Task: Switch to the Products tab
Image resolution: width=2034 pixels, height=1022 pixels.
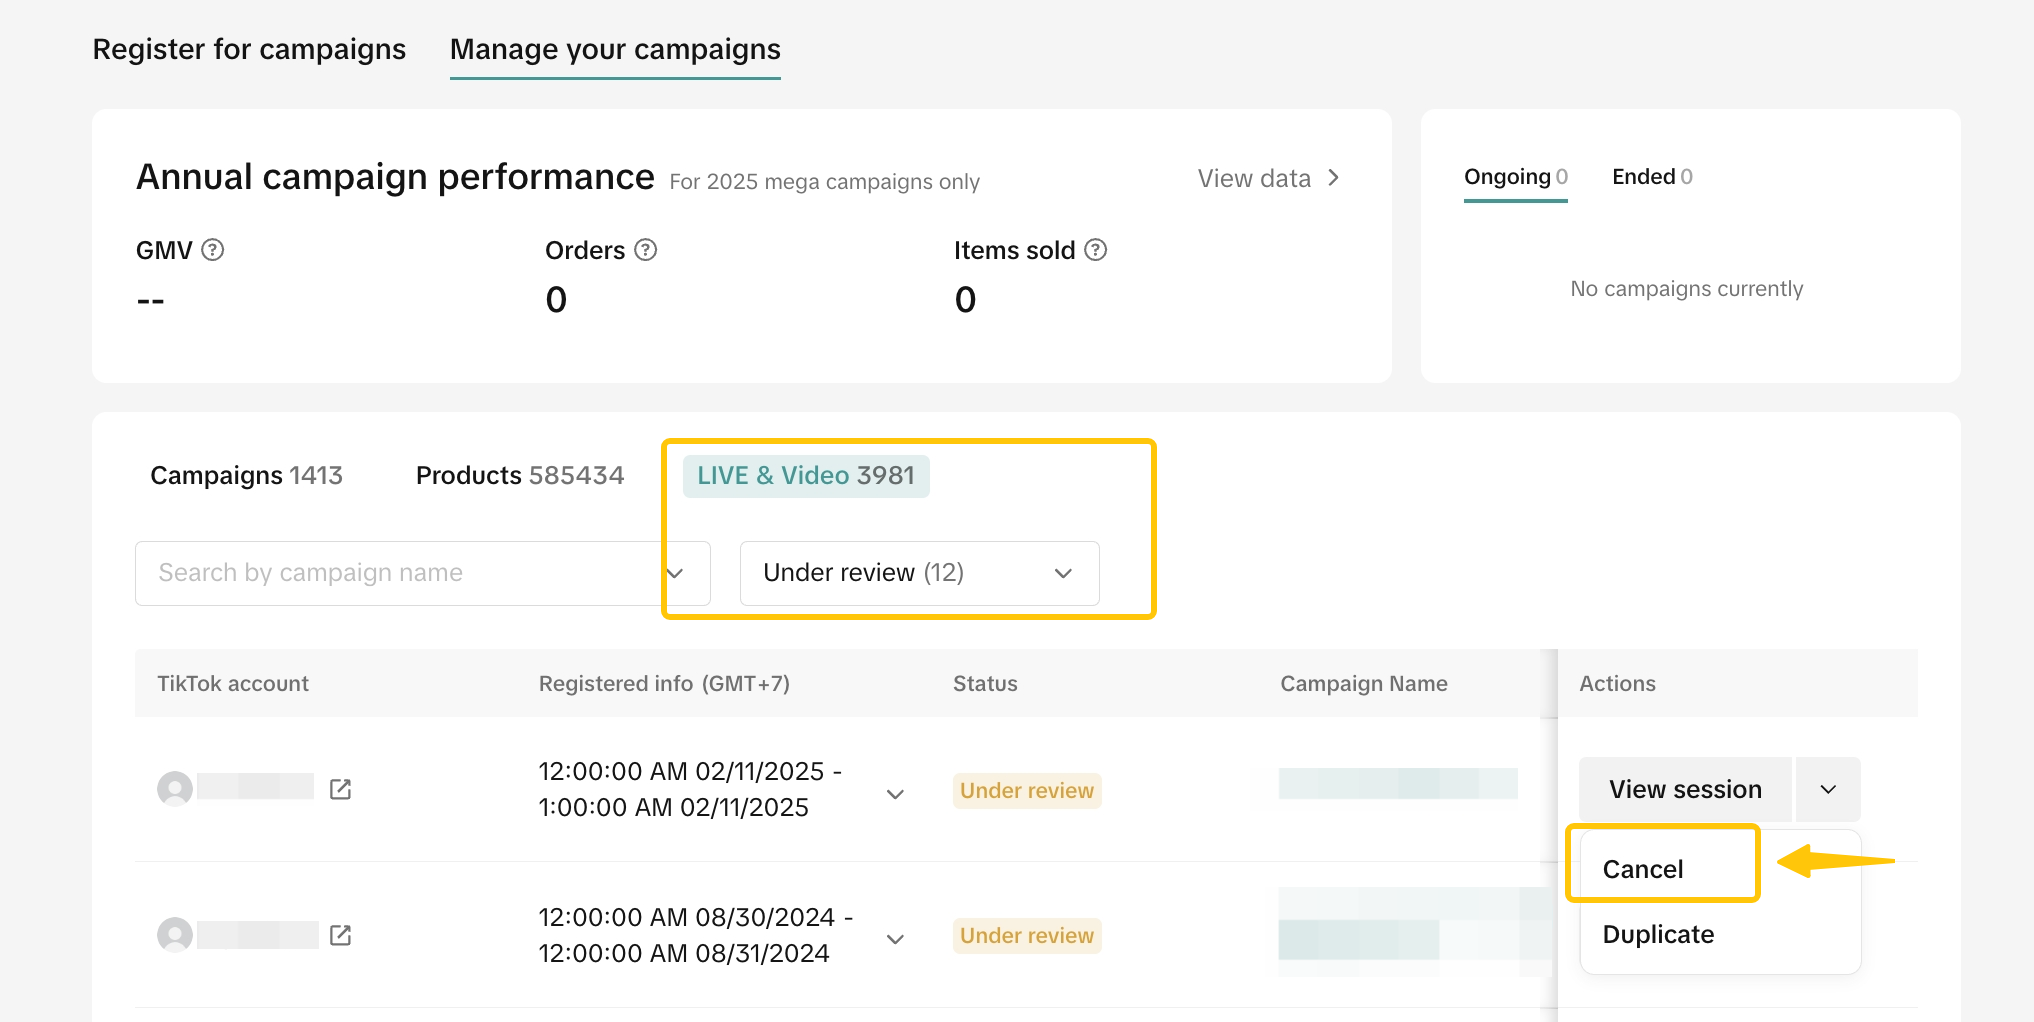Action: click(519, 476)
